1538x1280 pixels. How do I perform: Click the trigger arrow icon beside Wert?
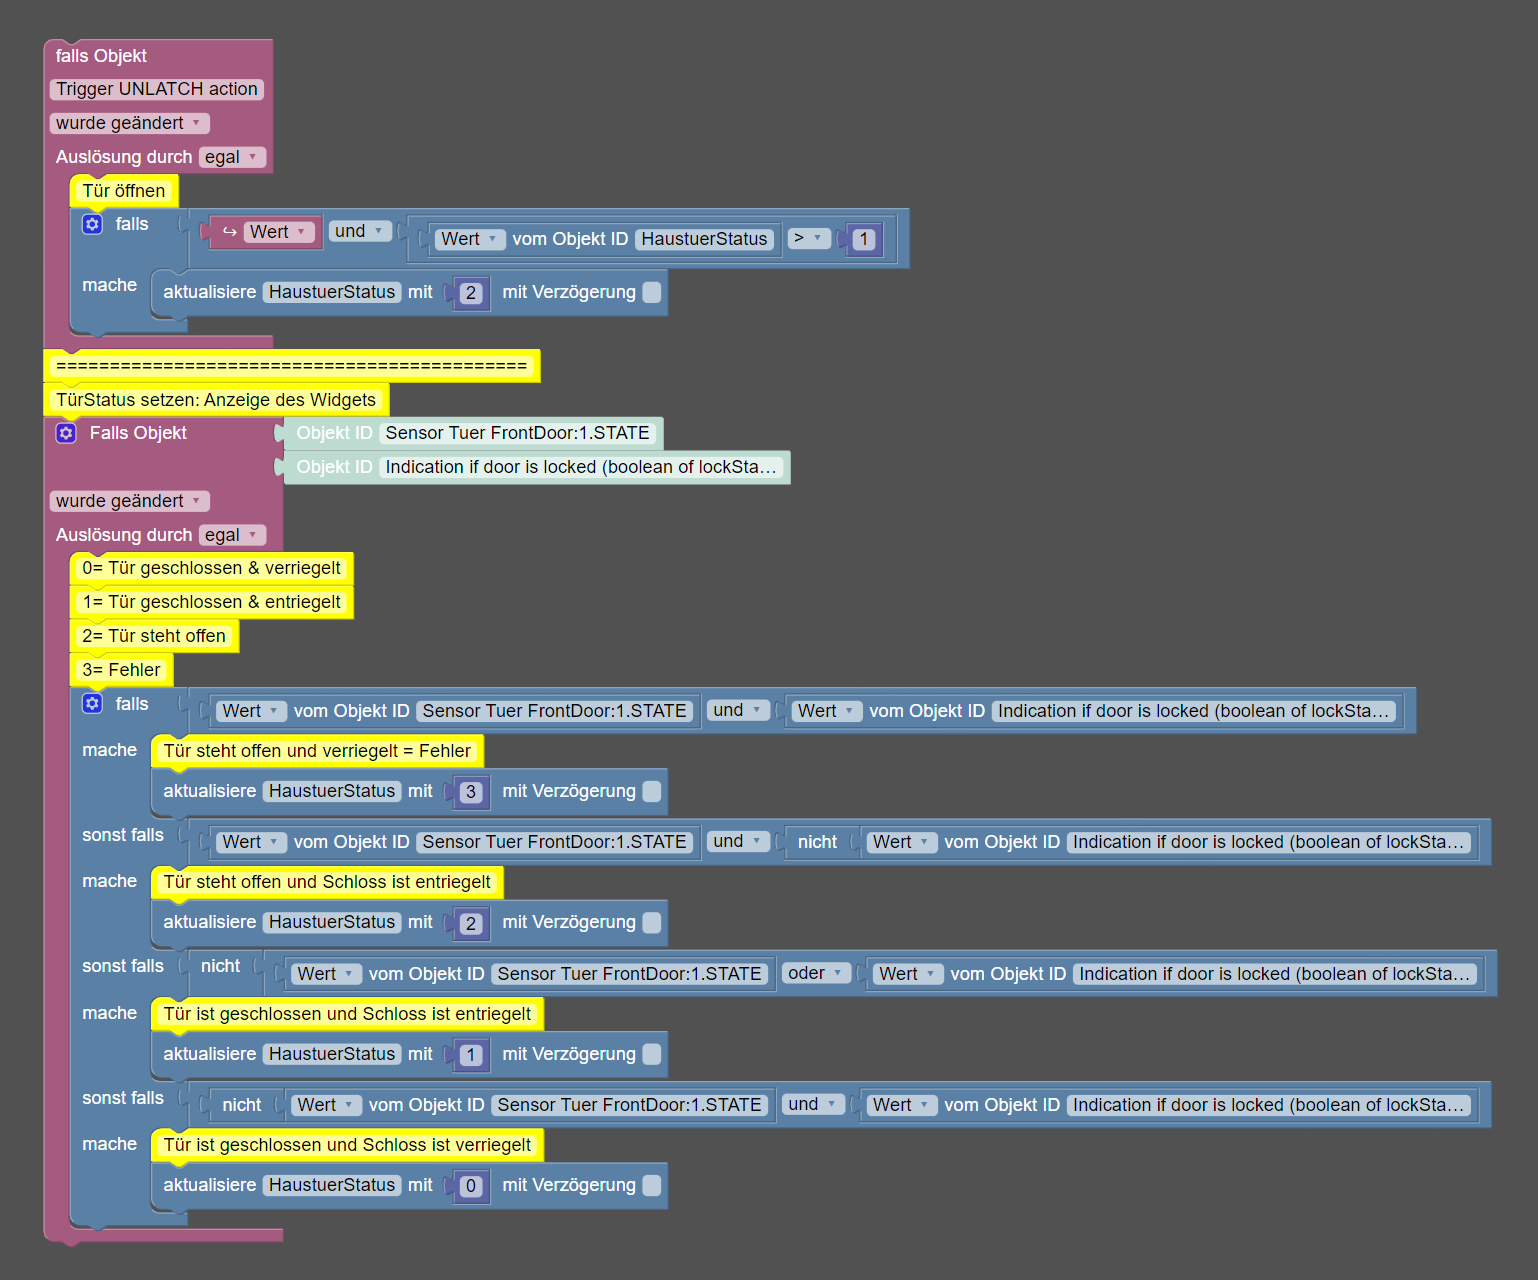[x=229, y=232]
